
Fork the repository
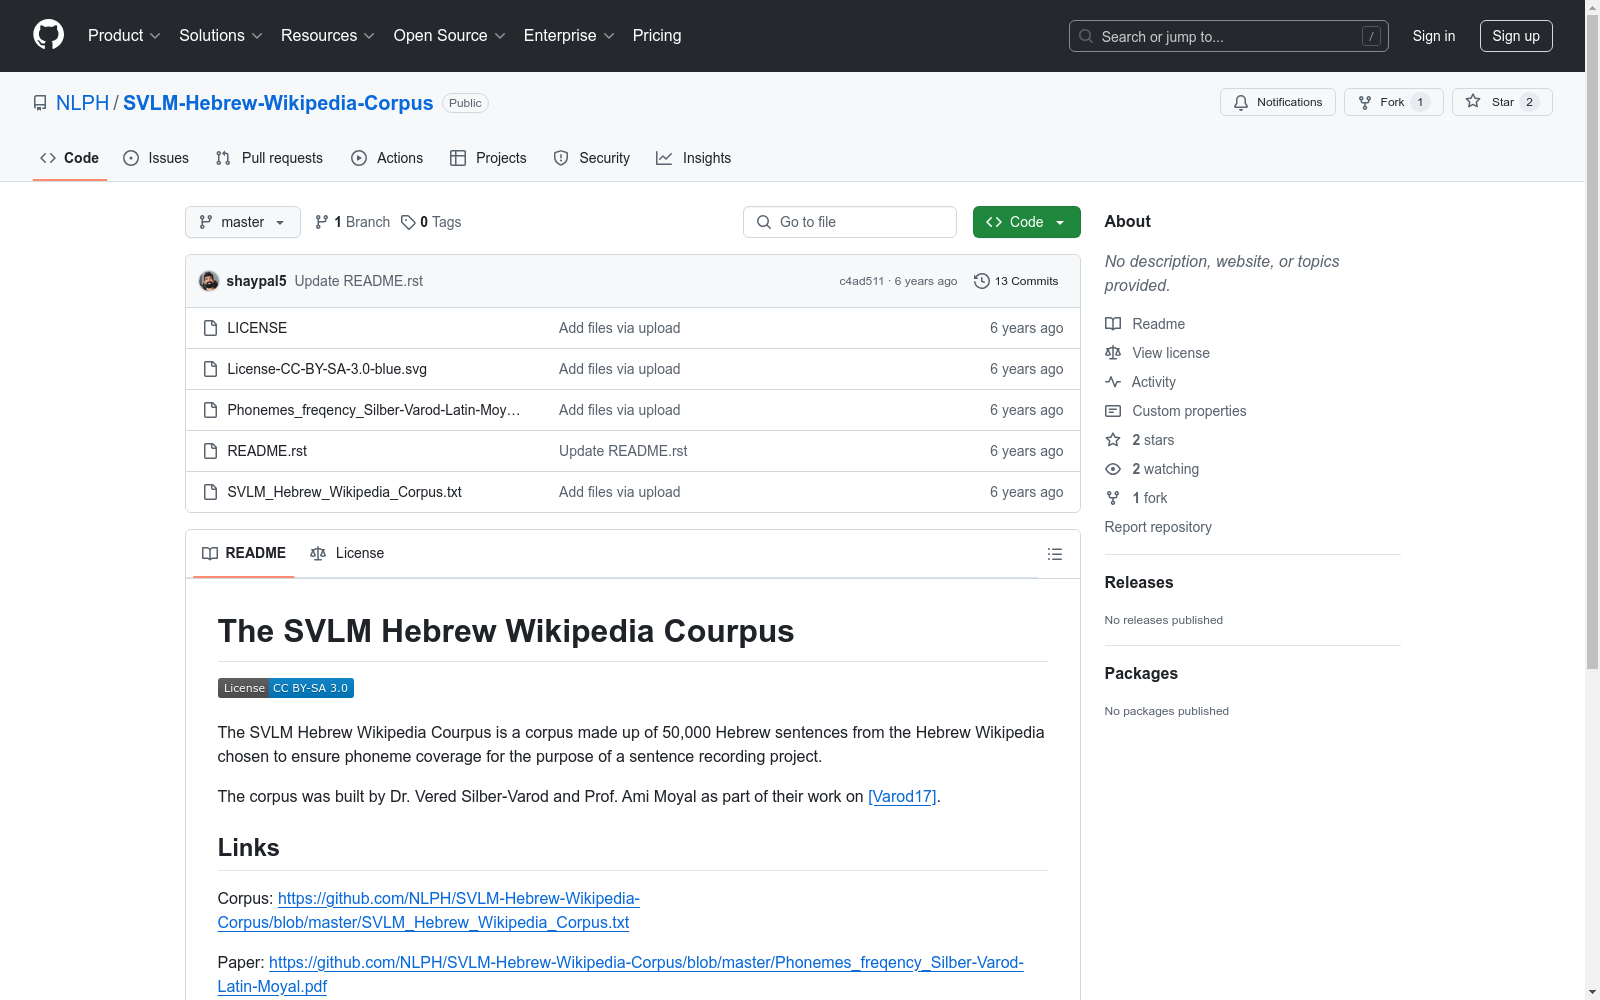[1394, 102]
